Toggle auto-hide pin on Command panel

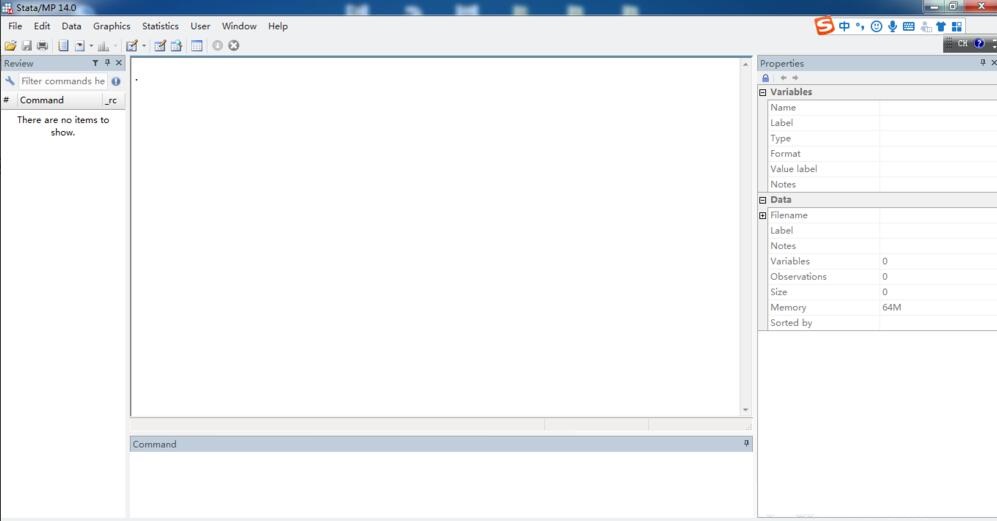tap(746, 443)
